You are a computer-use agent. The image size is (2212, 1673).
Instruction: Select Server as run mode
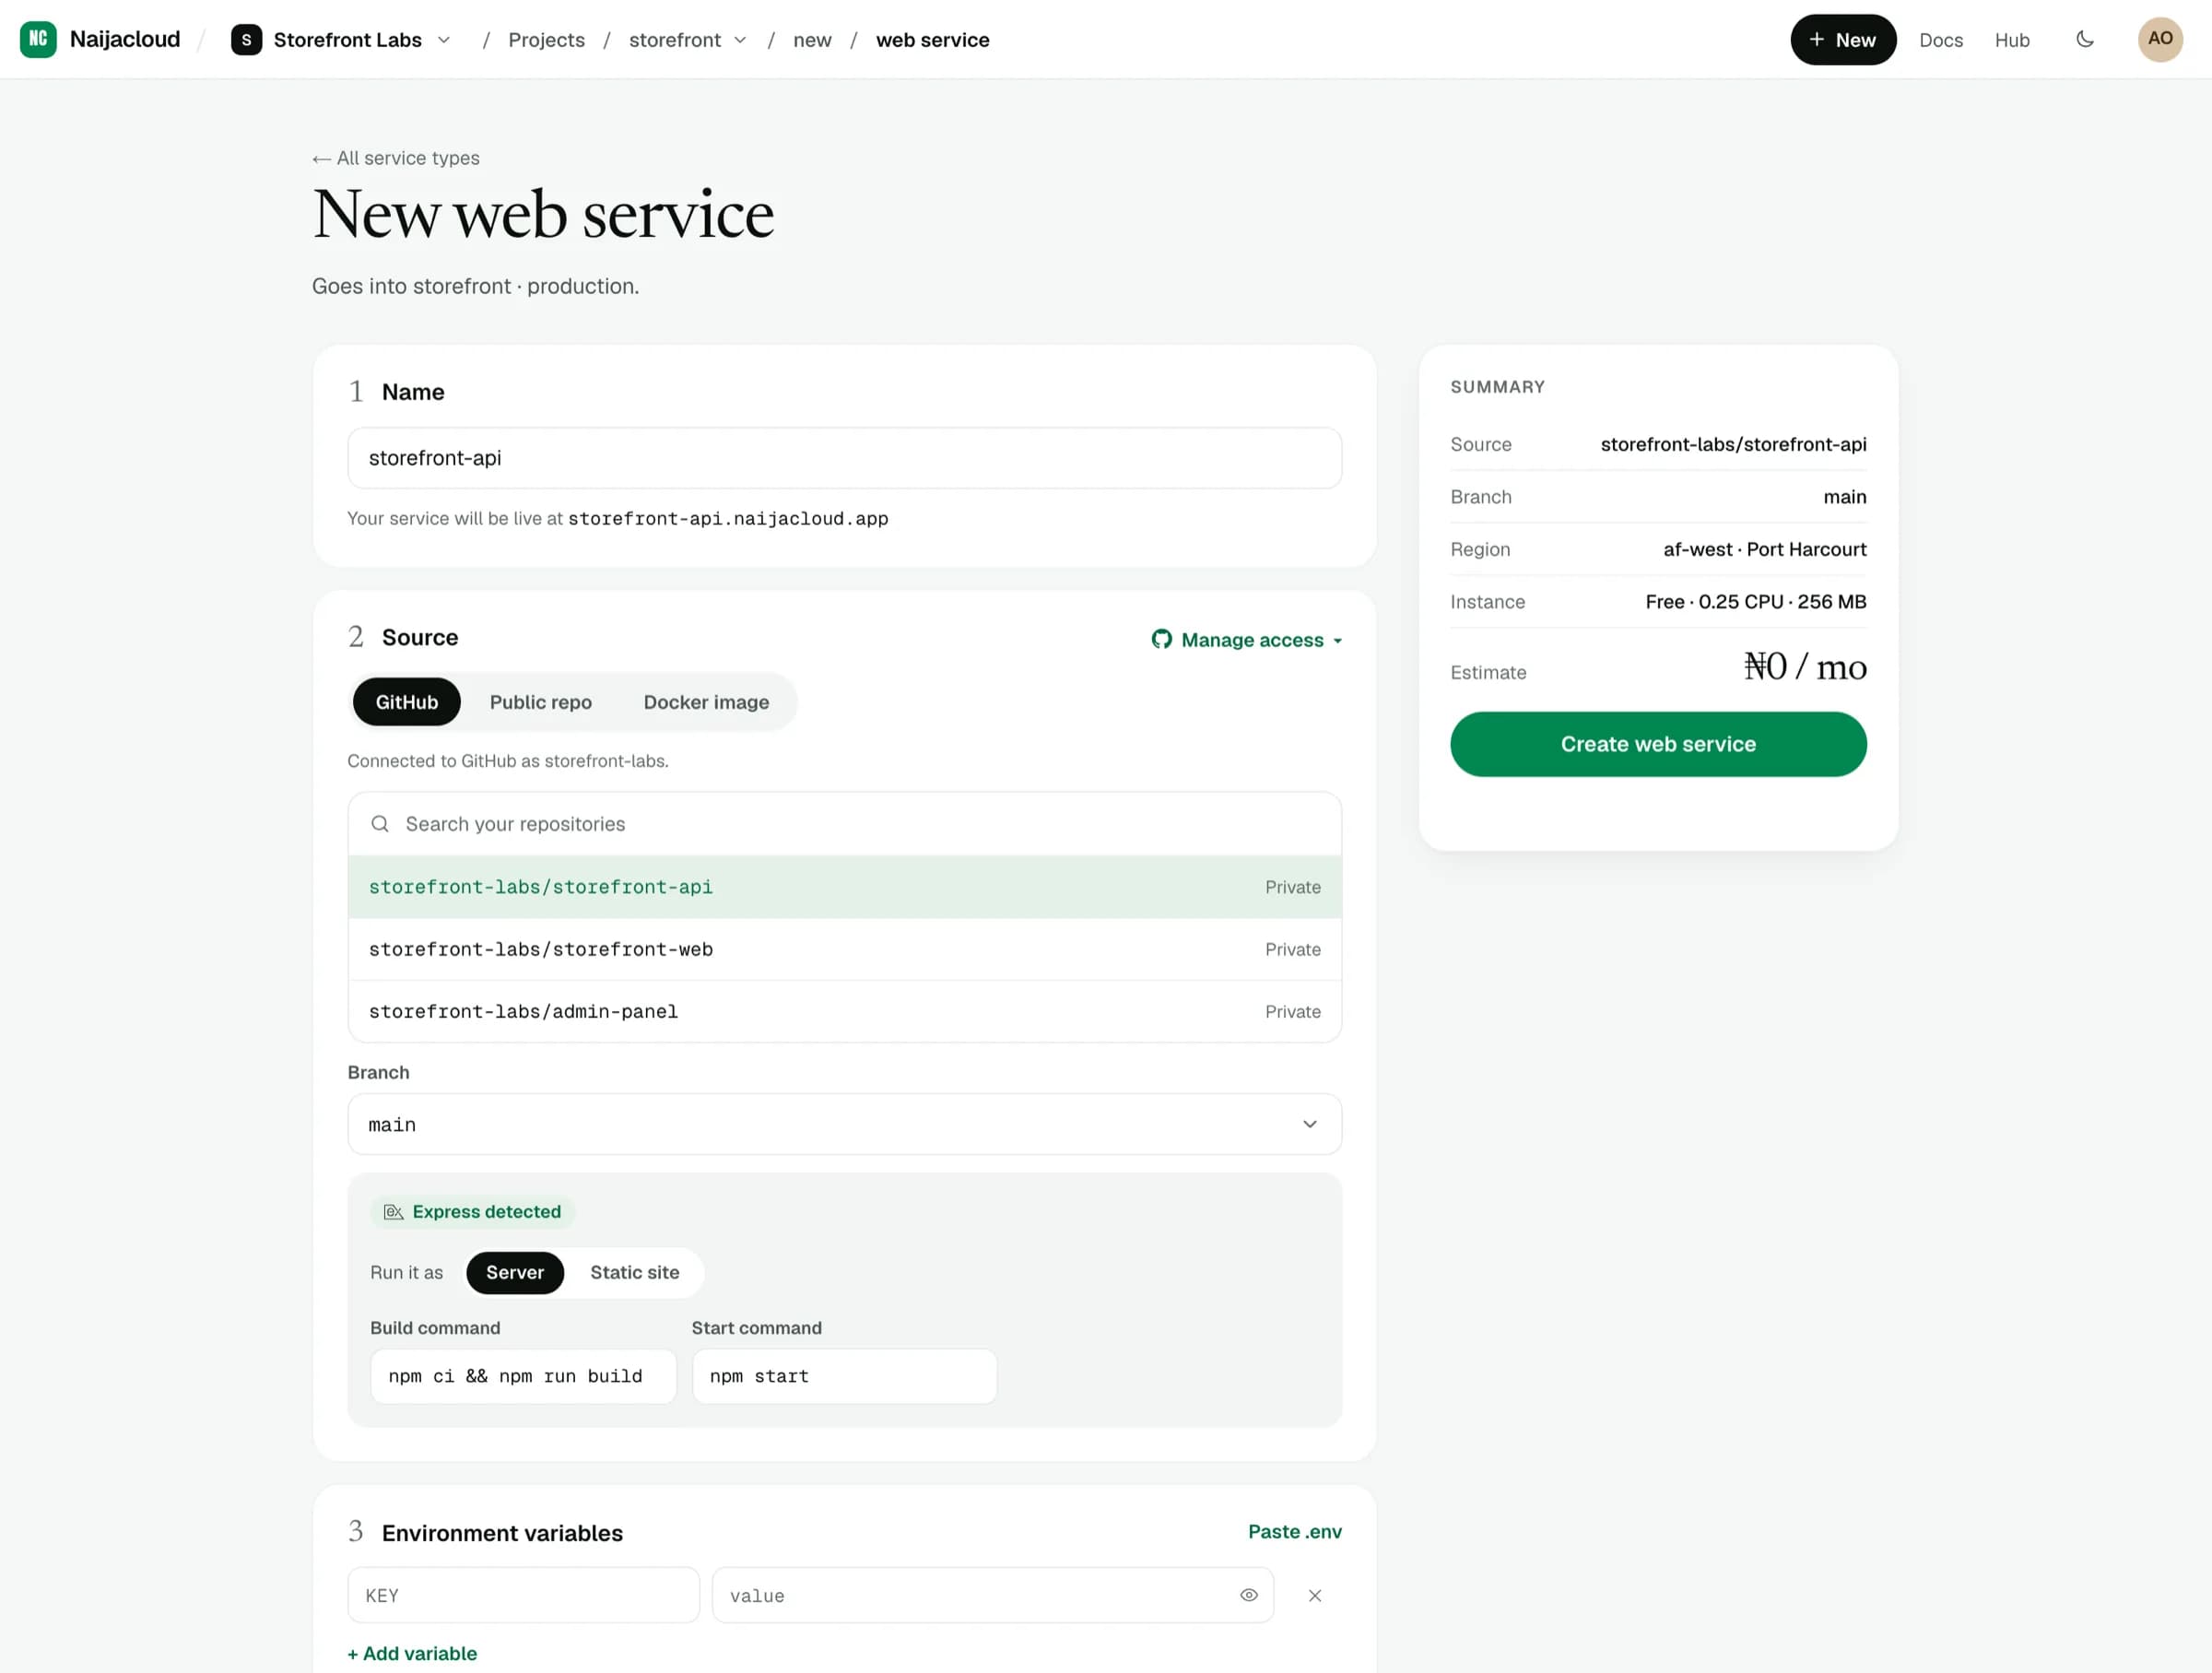pyautogui.click(x=515, y=1272)
